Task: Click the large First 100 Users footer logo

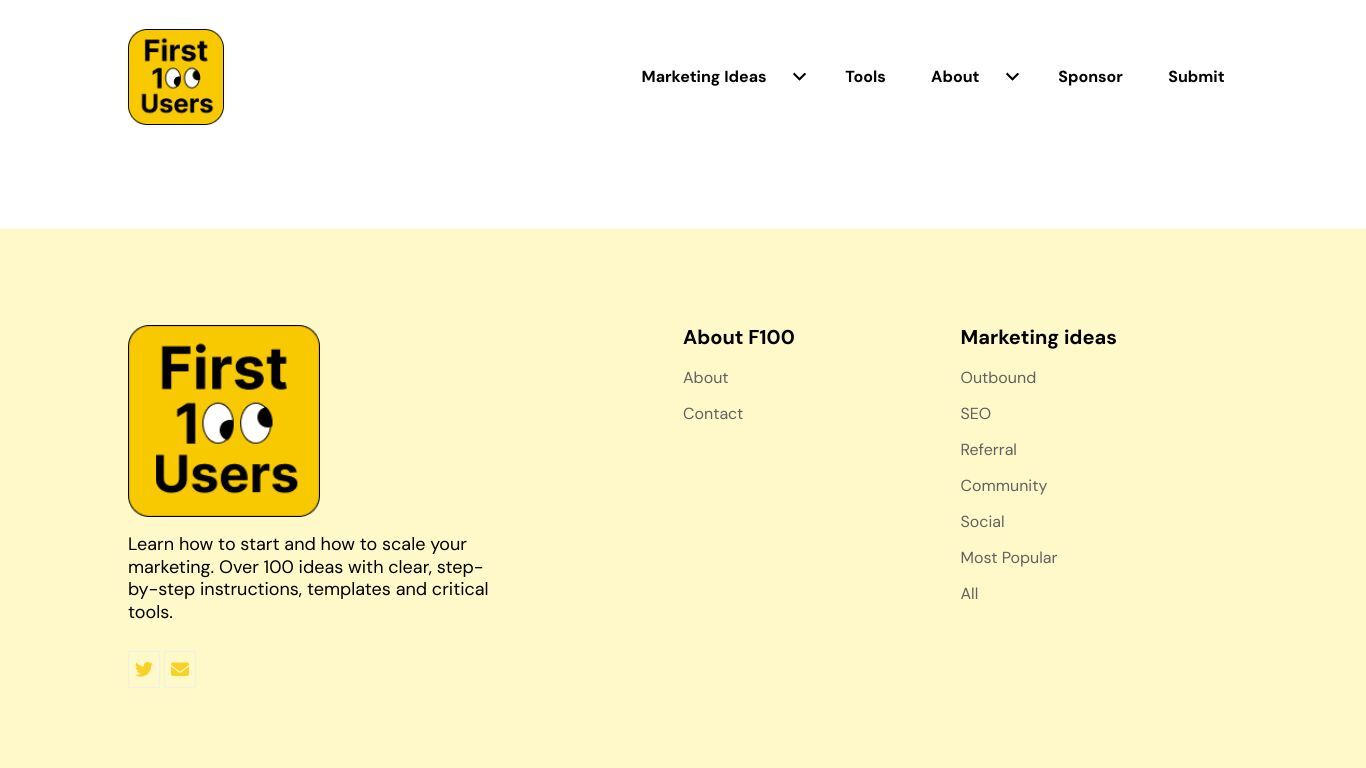Action: (224, 421)
